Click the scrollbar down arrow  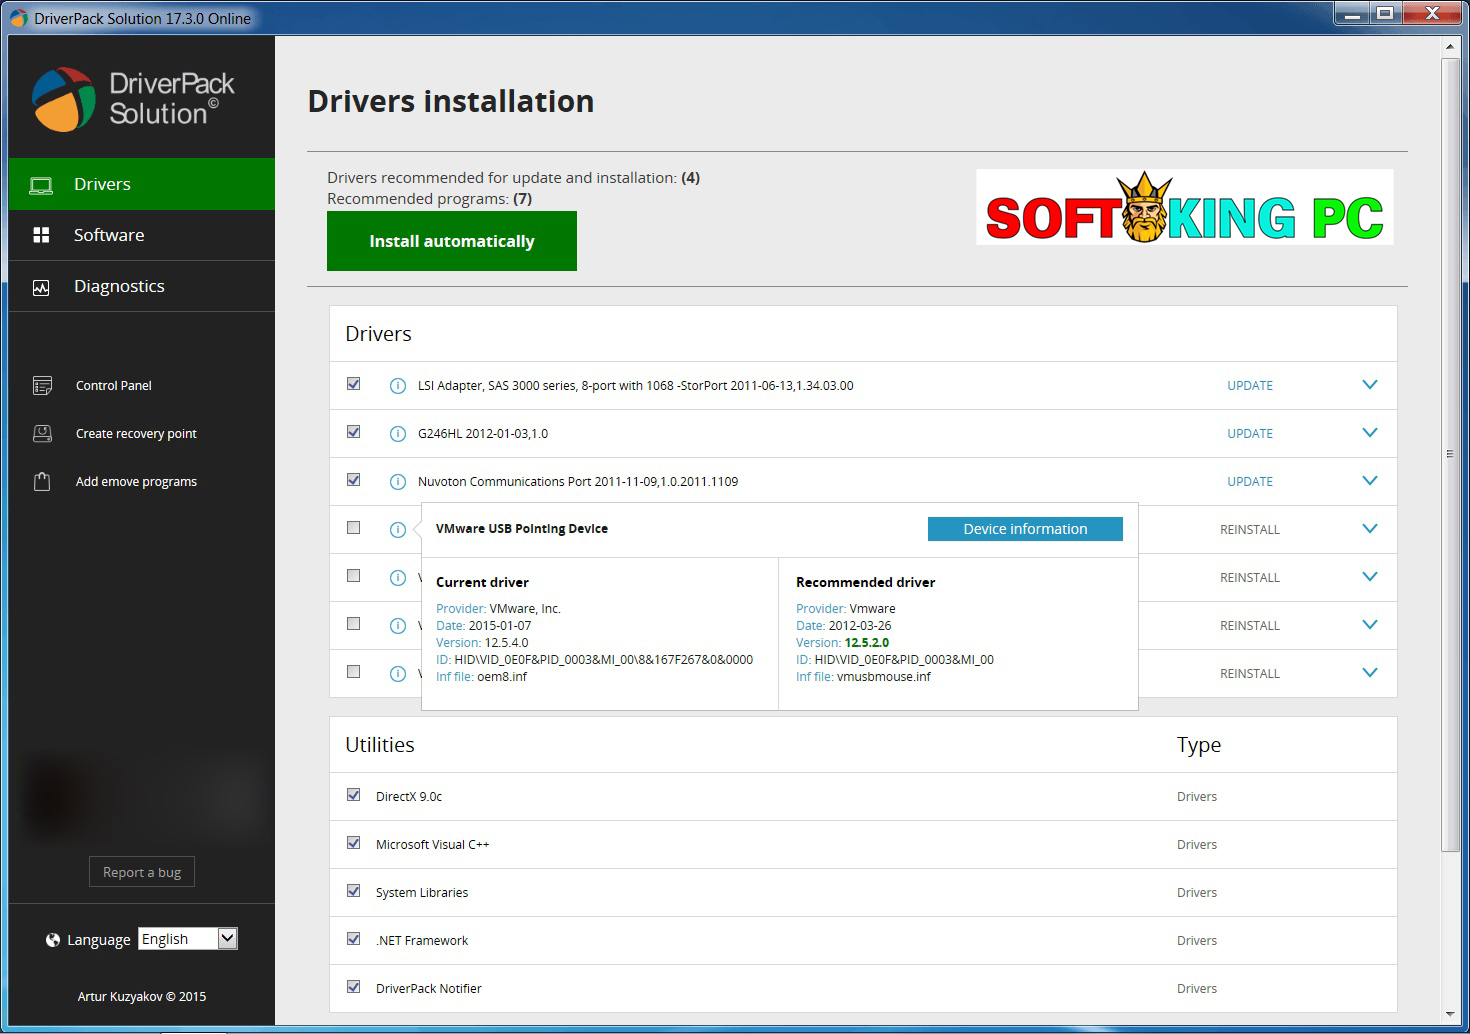[x=1450, y=1015]
